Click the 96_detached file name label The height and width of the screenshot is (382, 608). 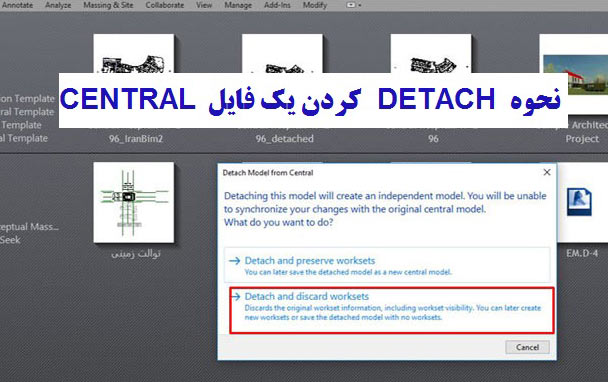(x=285, y=139)
